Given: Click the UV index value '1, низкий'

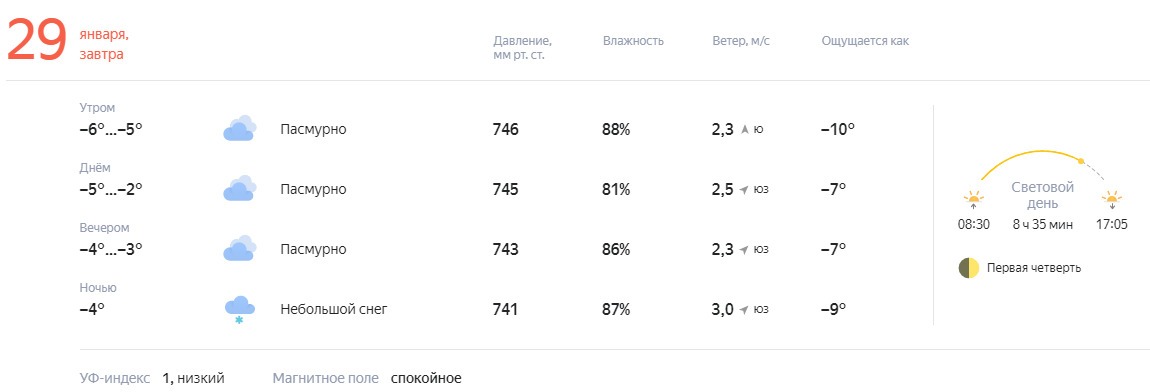Looking at the screenshot, I should pyautogui.click(x=194, y=379).
